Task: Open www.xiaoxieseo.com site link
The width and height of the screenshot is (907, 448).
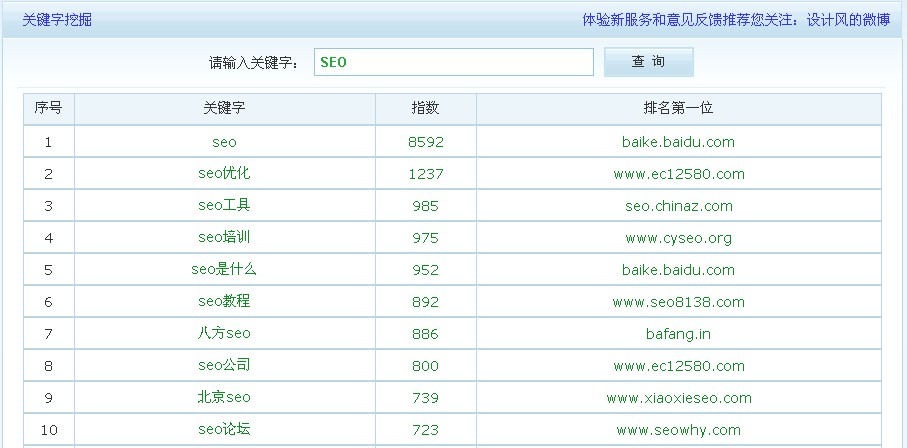Action: click(x=679, y=398)
